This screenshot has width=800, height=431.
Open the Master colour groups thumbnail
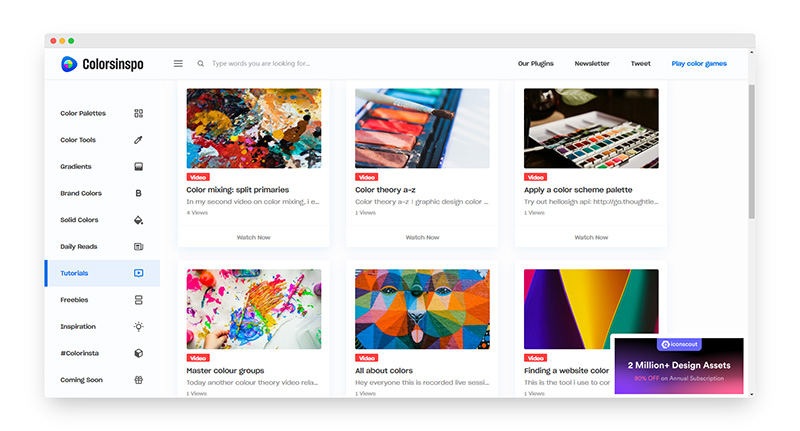point(254,309)
